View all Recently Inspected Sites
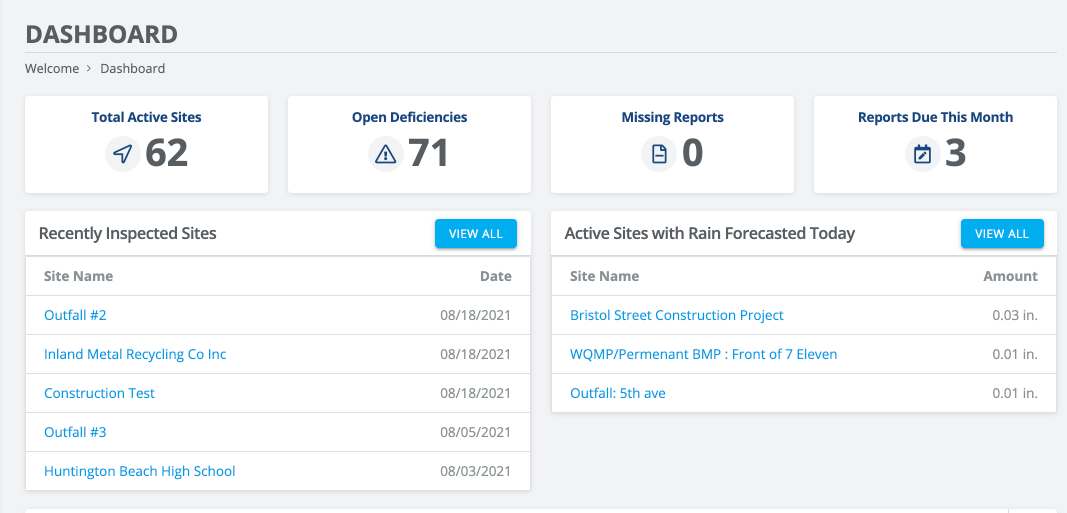 [476, 233]
